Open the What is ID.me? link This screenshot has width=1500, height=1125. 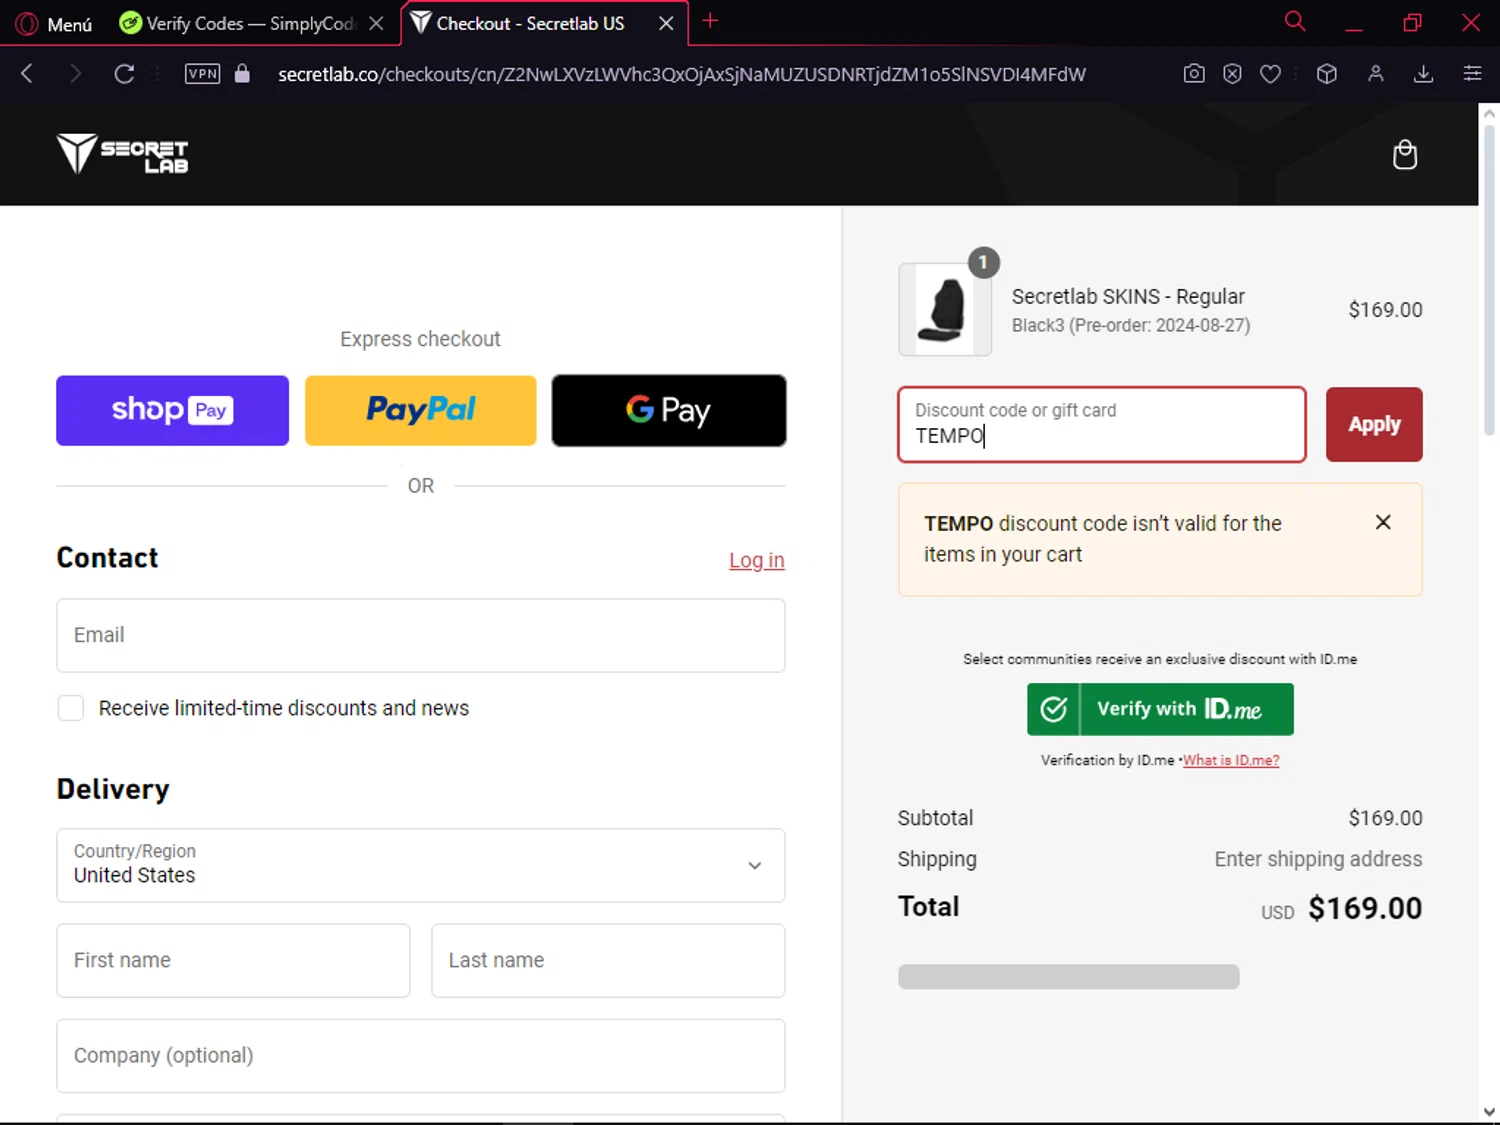click(1231, 760)
